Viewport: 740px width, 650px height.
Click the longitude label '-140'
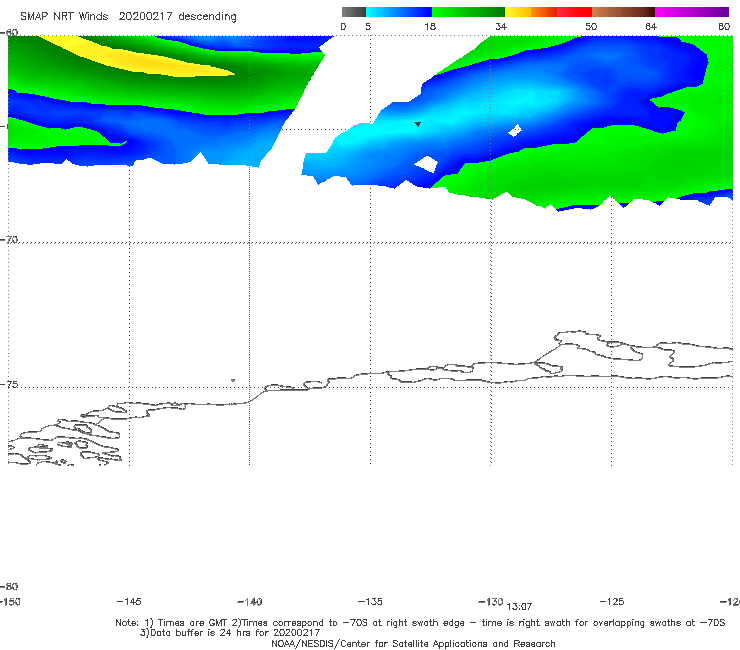tap(250, 602)
